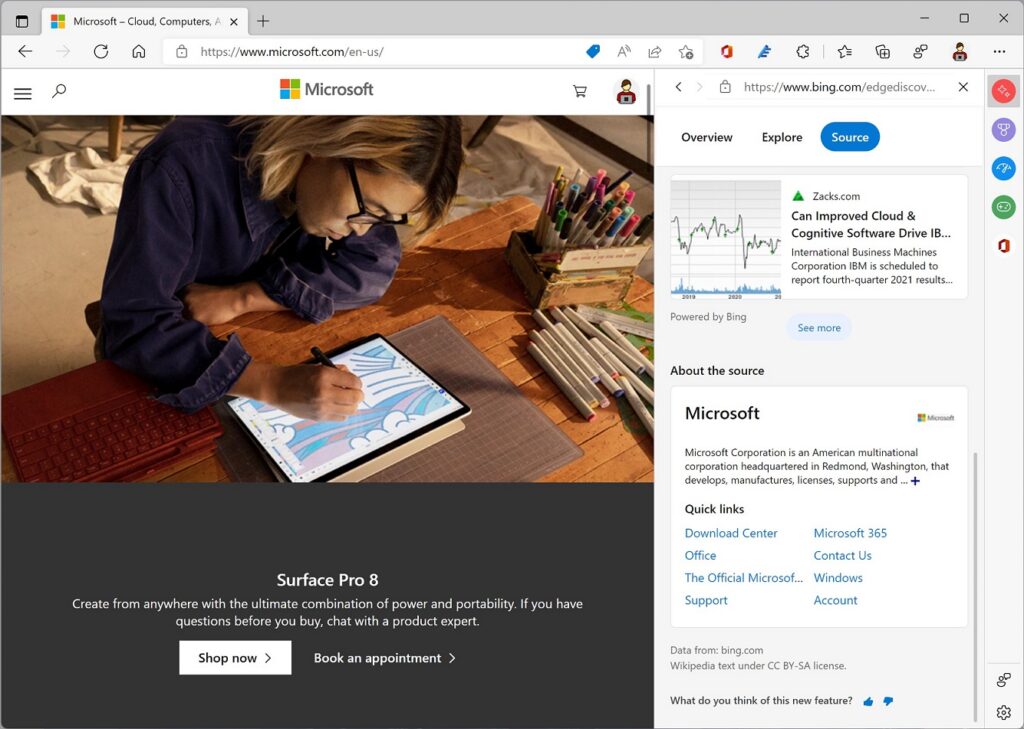Screen dimensions: 1024x729
Task: Open the Discover icon in the sidebar
Action: (x=1003, y=90)
